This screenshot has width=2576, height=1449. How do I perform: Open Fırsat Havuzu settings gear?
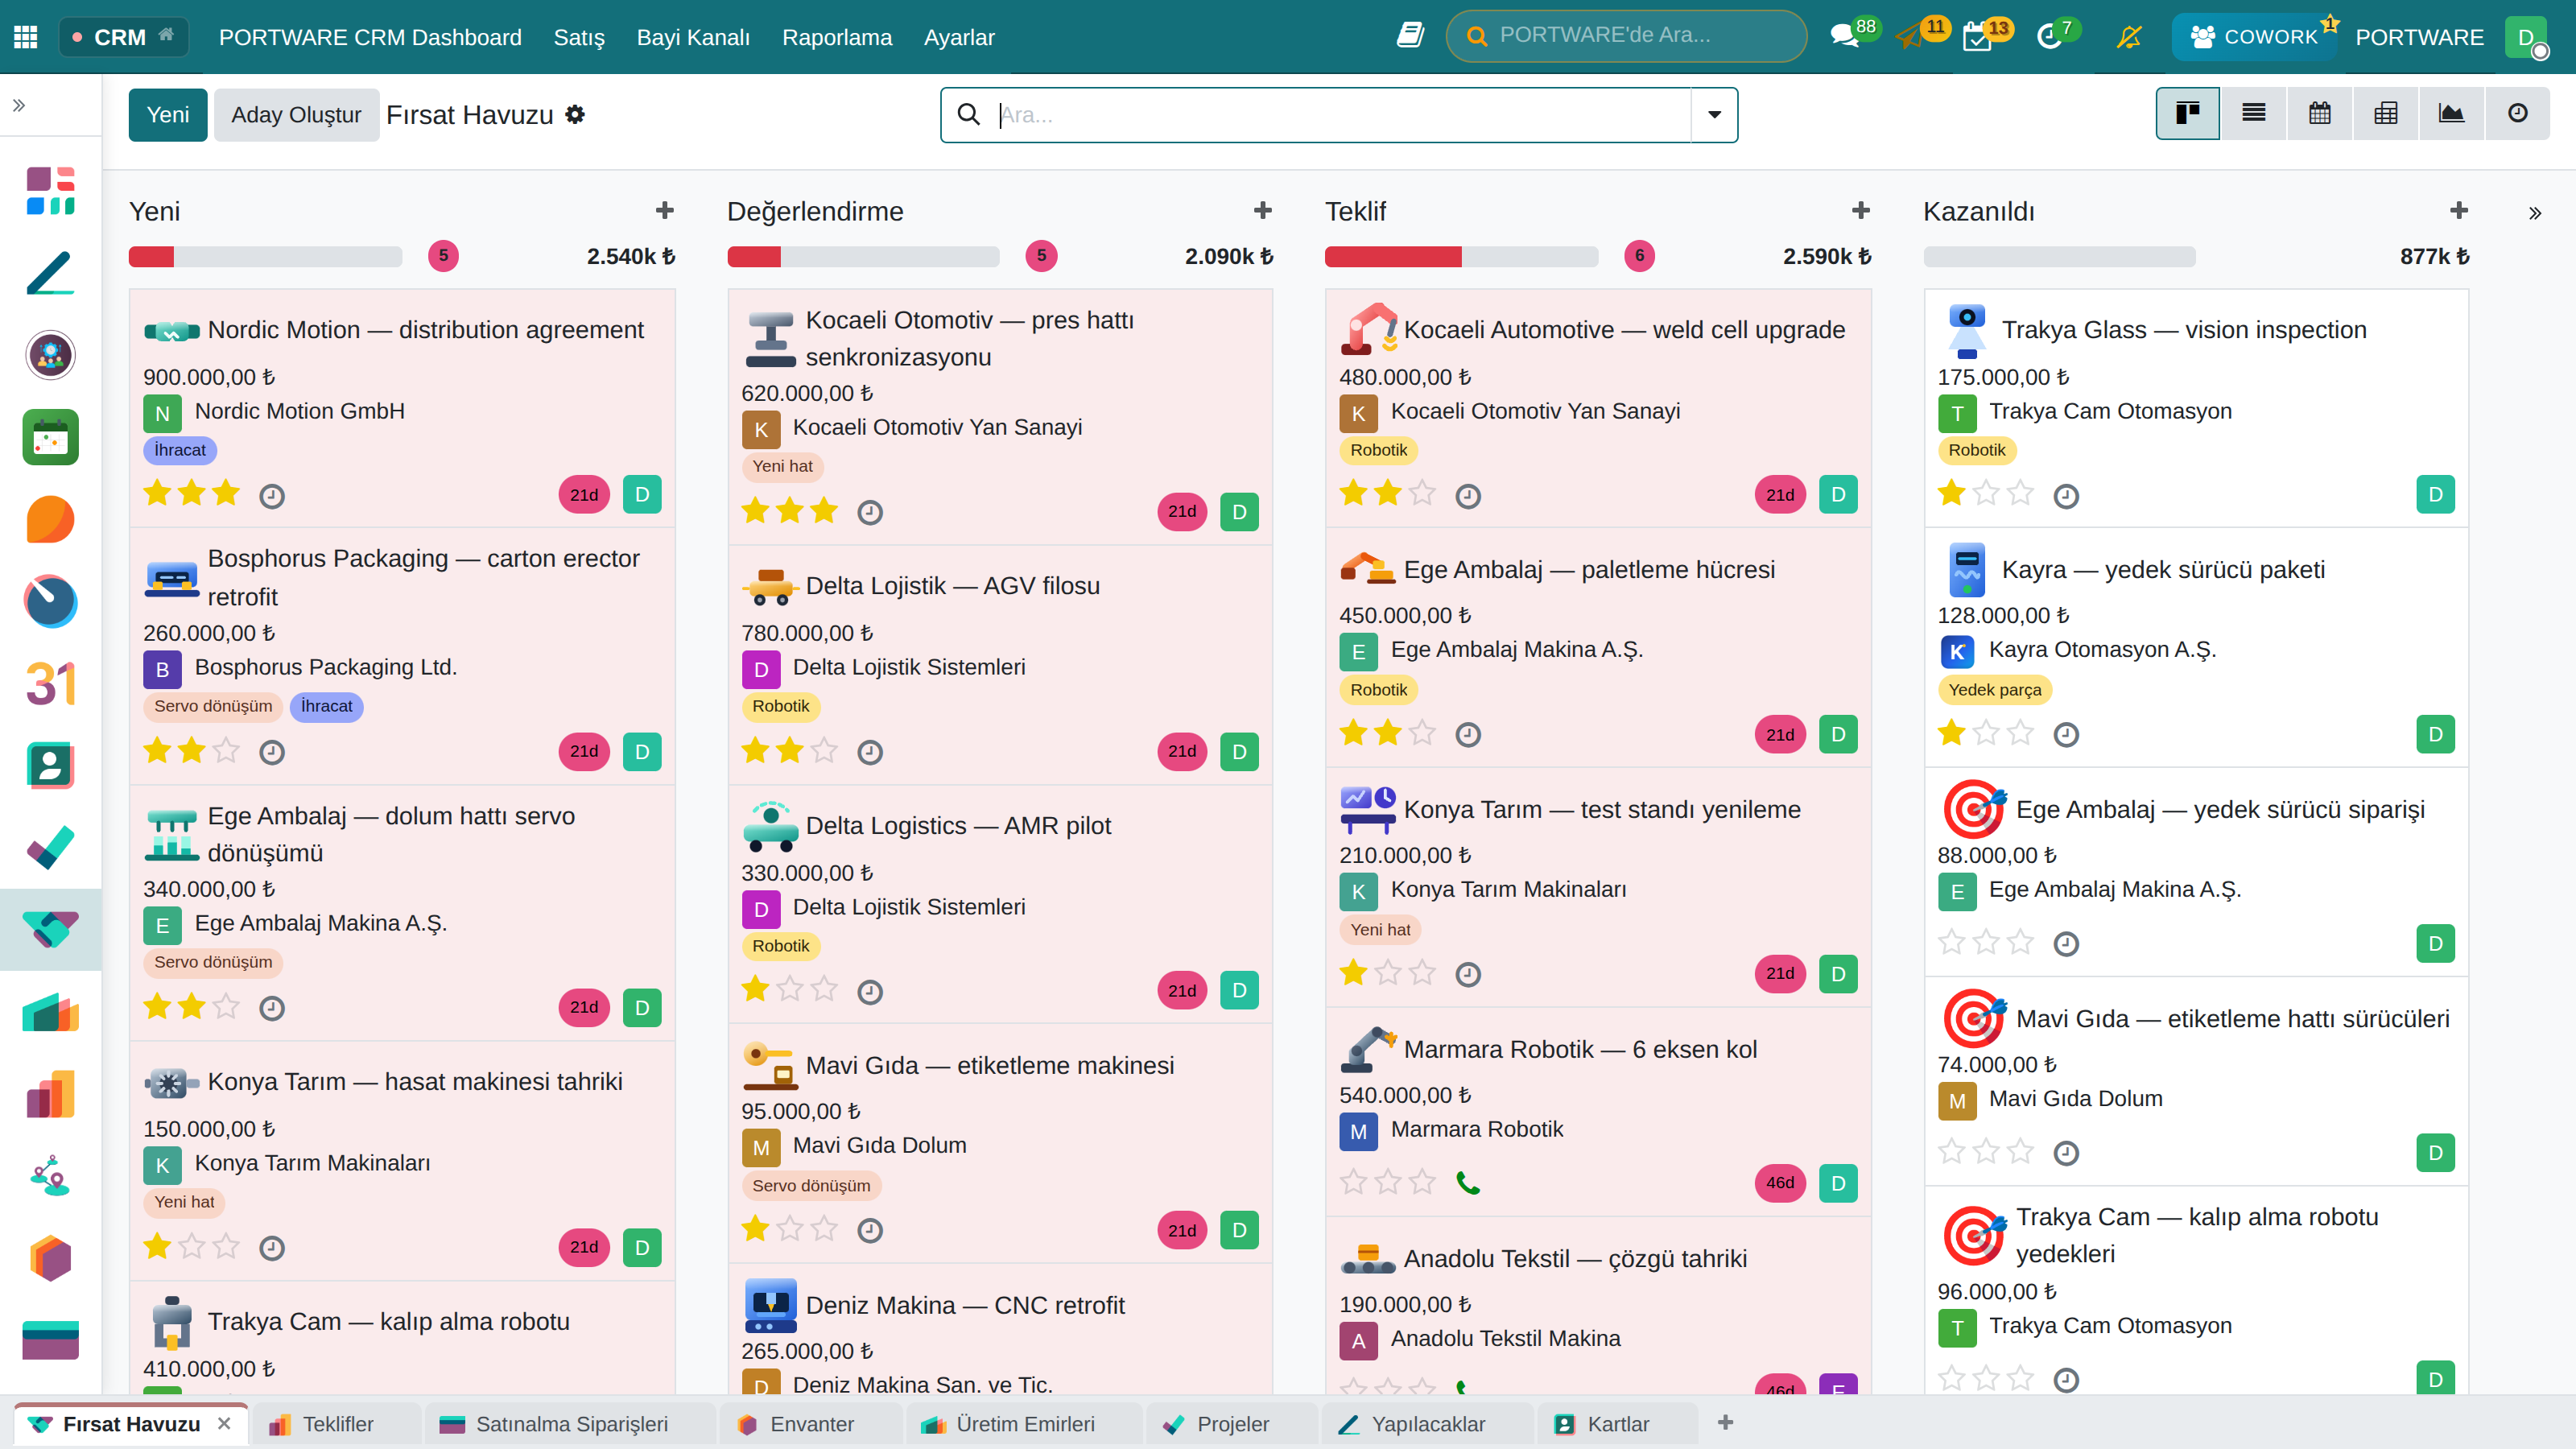(x=575, y=114)
